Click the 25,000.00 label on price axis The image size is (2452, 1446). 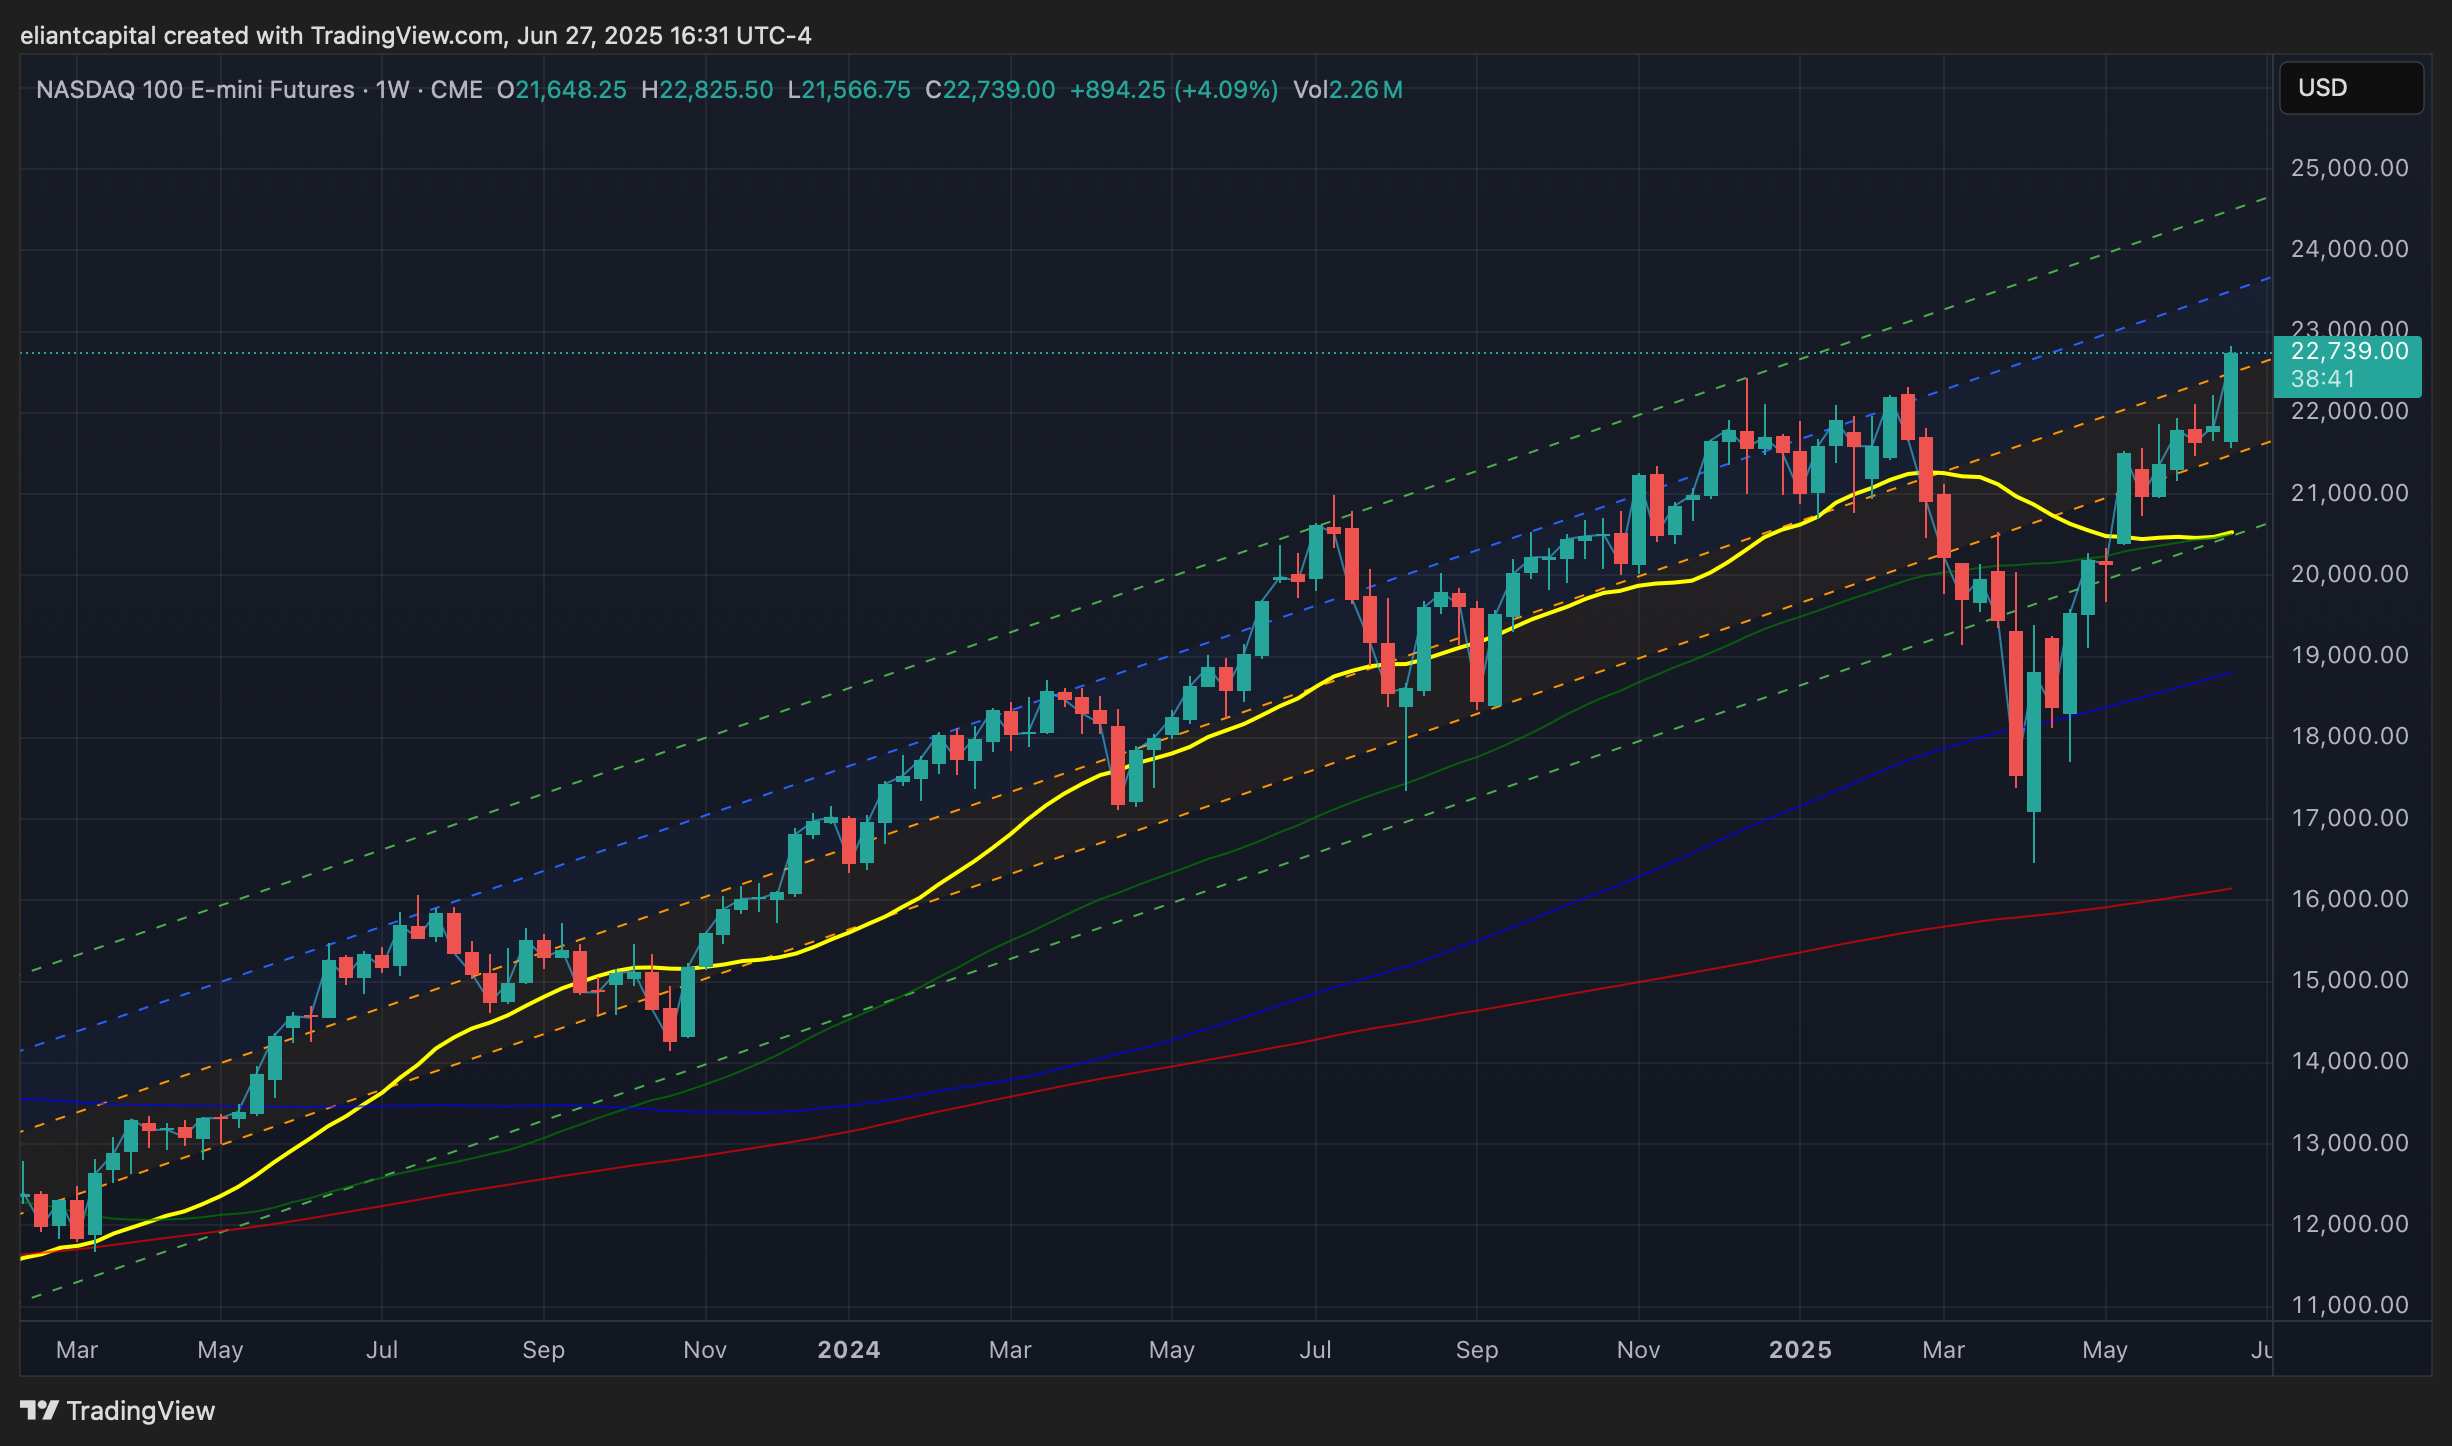[2349, 168]
